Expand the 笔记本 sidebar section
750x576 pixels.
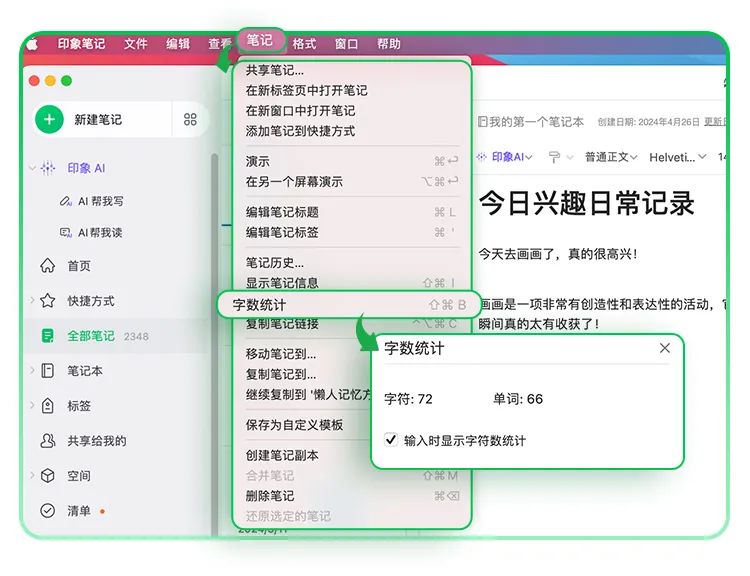pyautogui.click(x=33, y=371)
